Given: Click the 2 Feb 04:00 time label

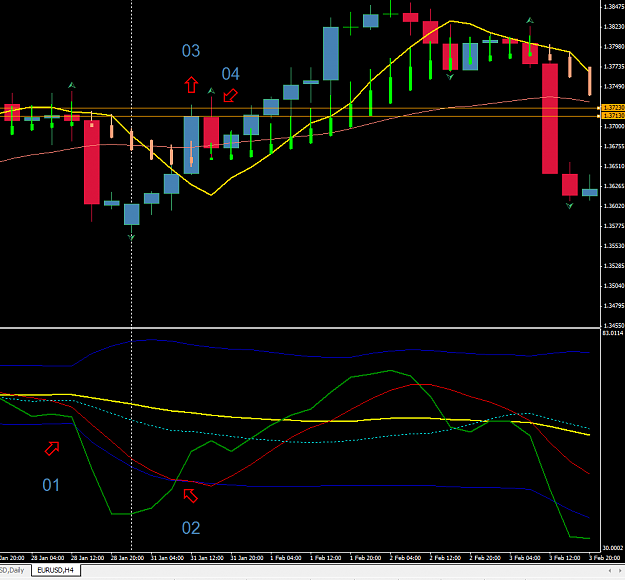Looking at the screenshot, I should click(405, 558).
